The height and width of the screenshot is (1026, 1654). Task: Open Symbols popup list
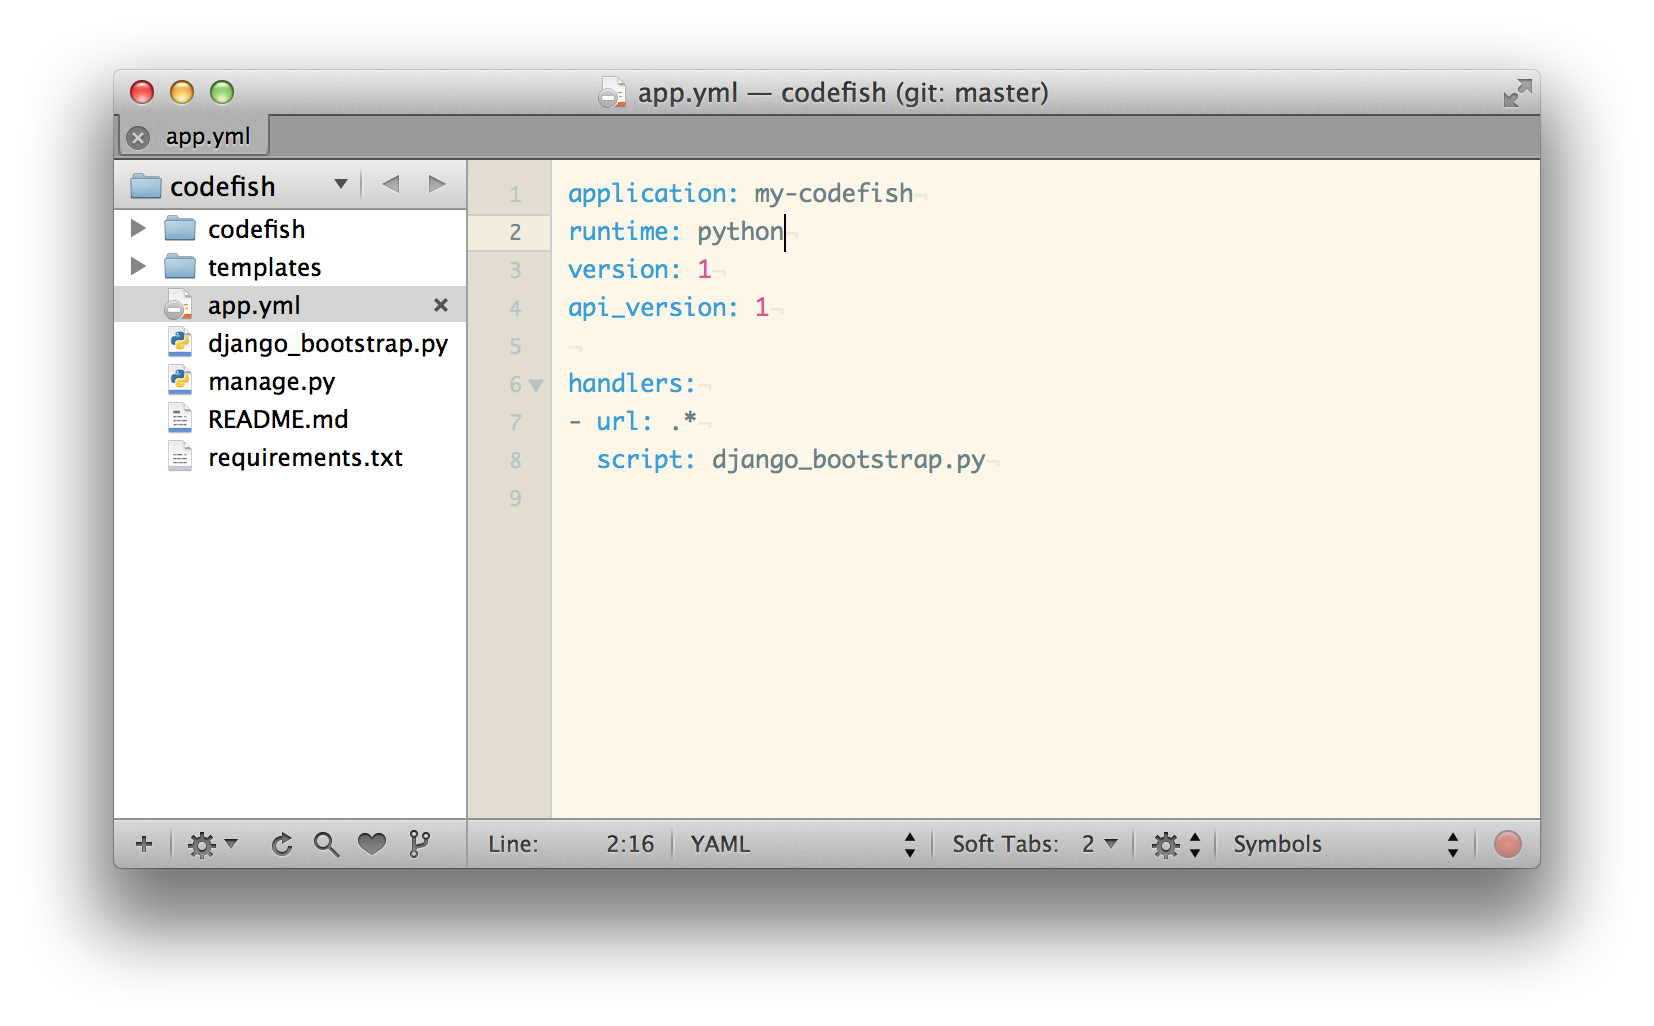tap(1346, 844)
